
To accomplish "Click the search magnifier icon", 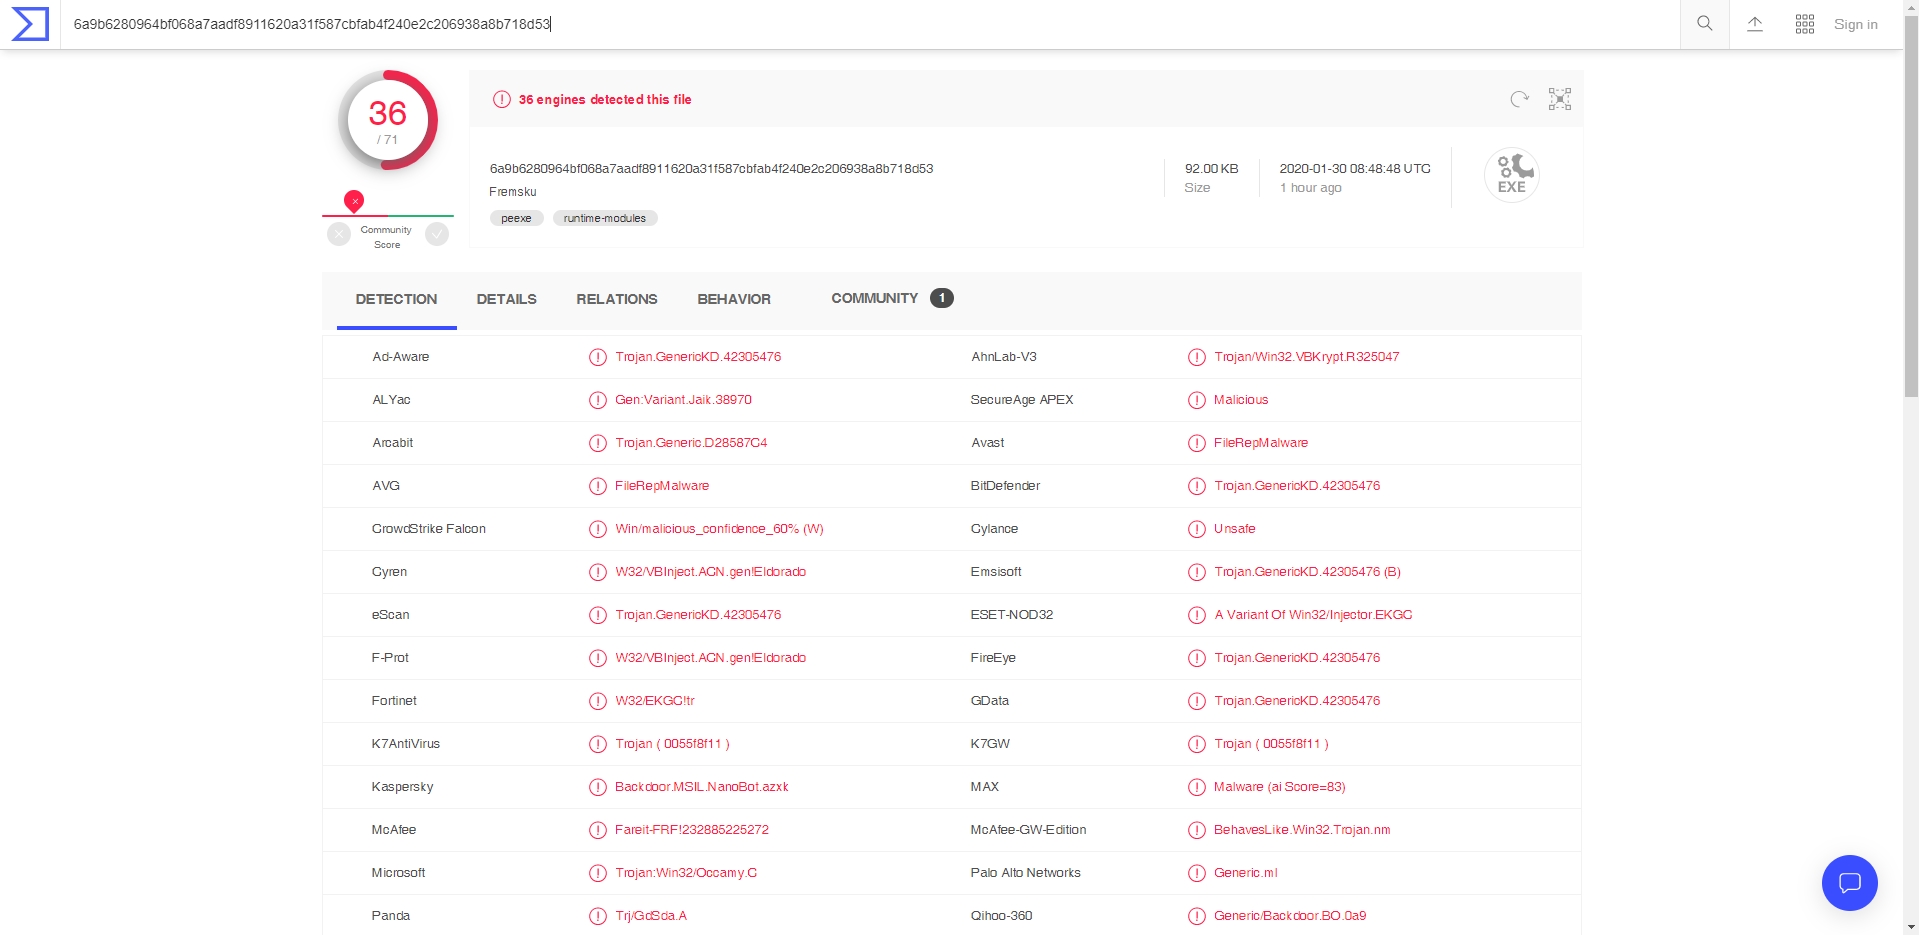I will [1705, 24].
